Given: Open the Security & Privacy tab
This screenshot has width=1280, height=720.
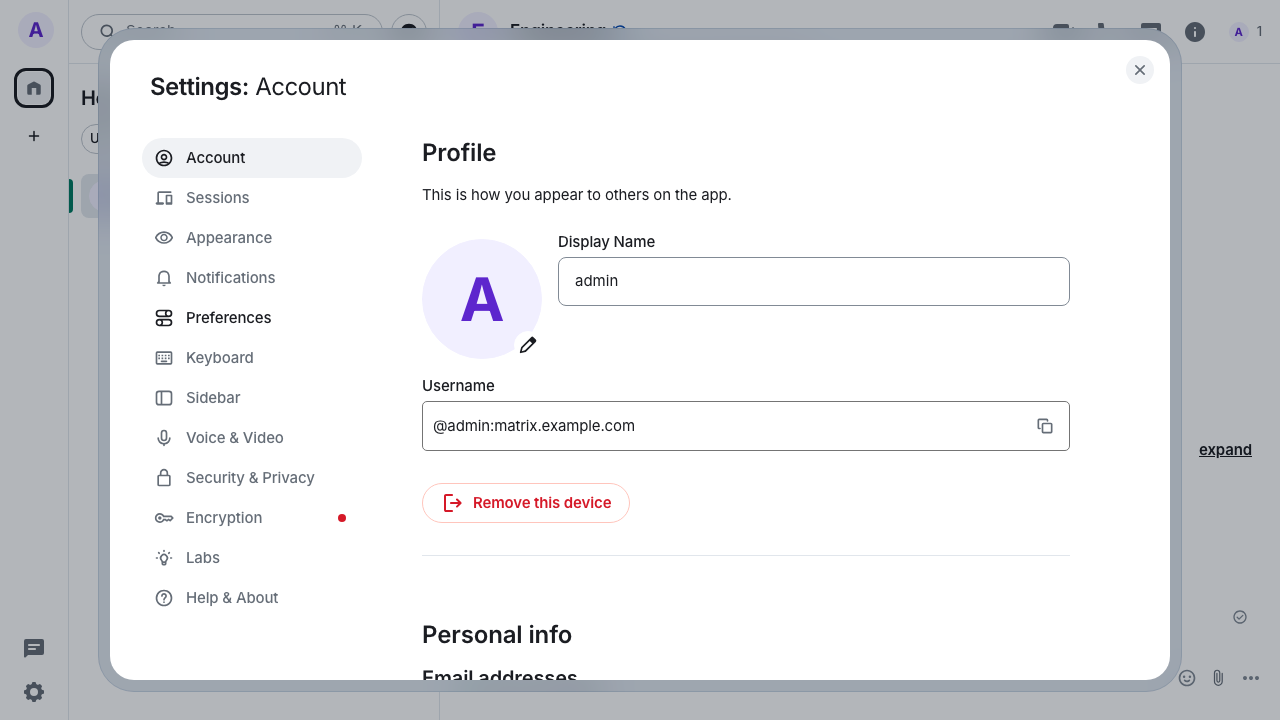Looking at the screenshot, I should pos(252,478).
